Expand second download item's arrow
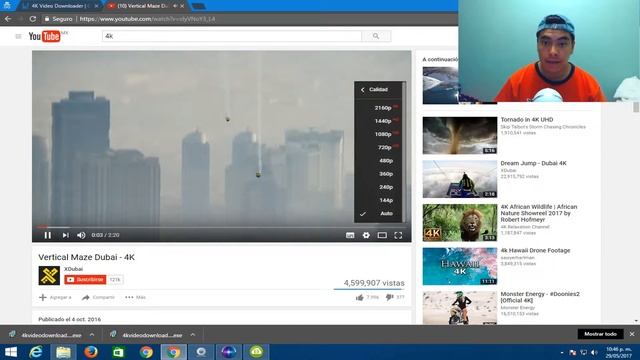This screenshot has height=360, width=640. tap(193, 335)
